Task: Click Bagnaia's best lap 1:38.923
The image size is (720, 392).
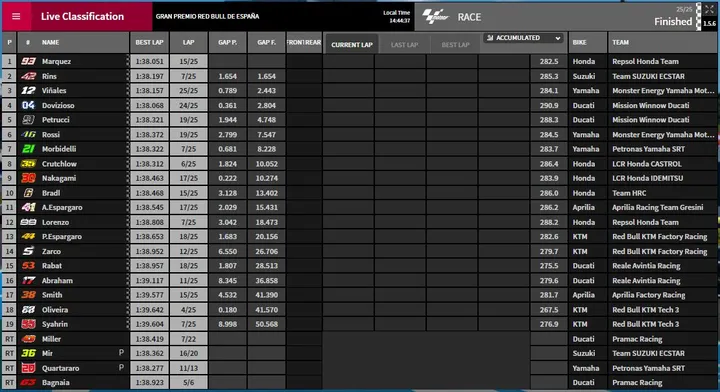Action: point(149,382)
